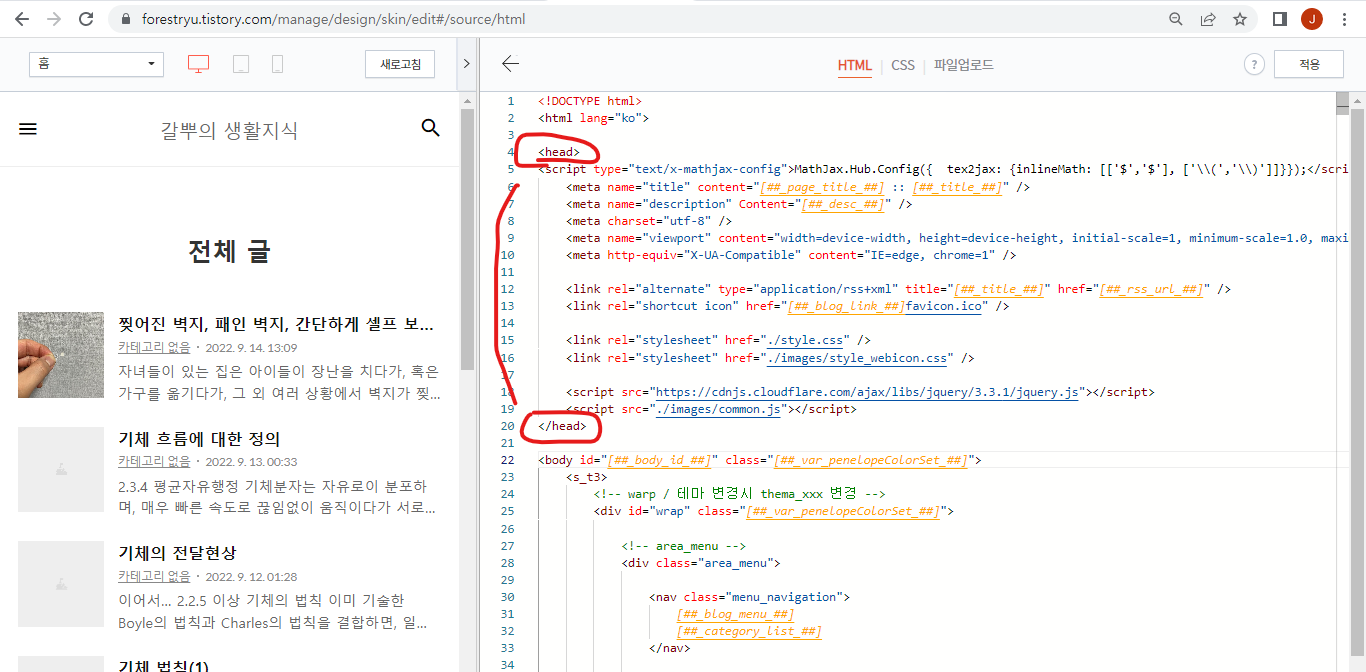
Task: Click the <nav class="menu_navigation"> line
Action: click(750, 597)
